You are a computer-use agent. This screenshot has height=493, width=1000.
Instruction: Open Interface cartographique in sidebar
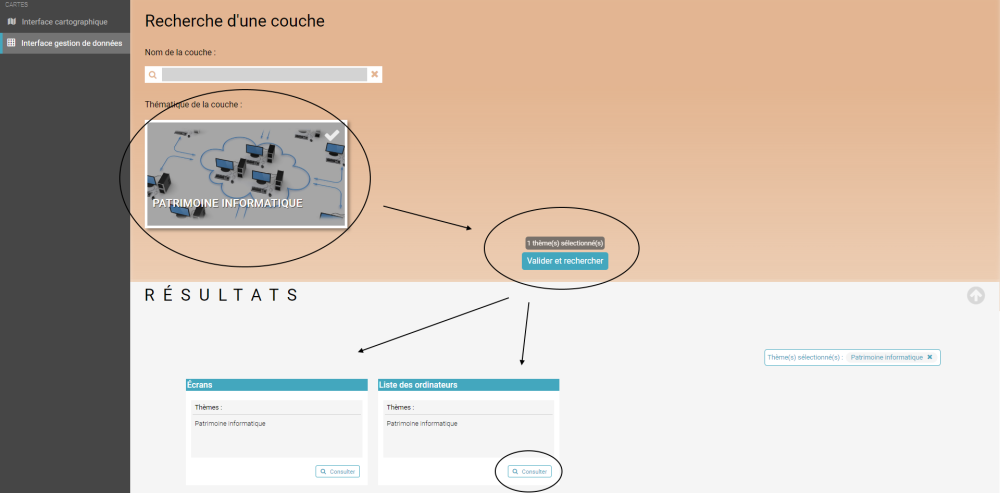[64, 22]
